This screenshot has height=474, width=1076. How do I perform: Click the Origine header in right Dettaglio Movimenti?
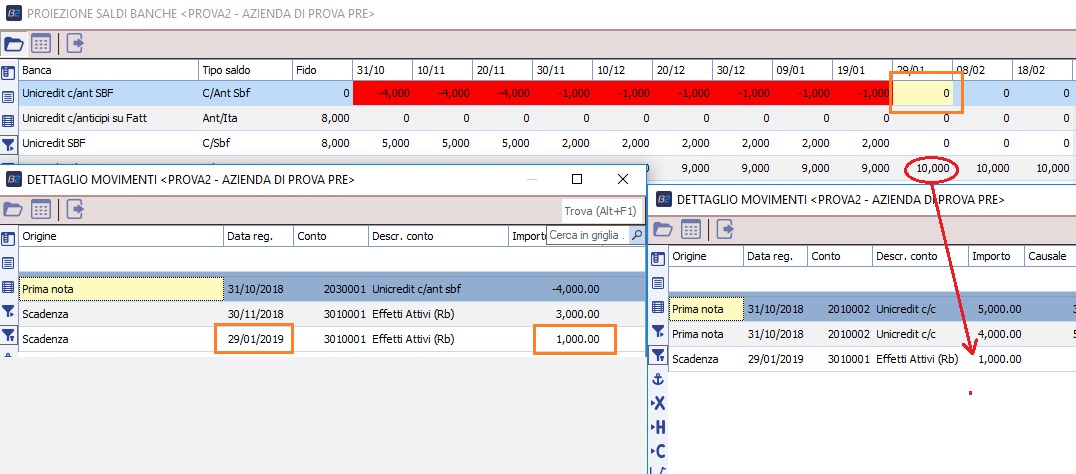(706, 256)
